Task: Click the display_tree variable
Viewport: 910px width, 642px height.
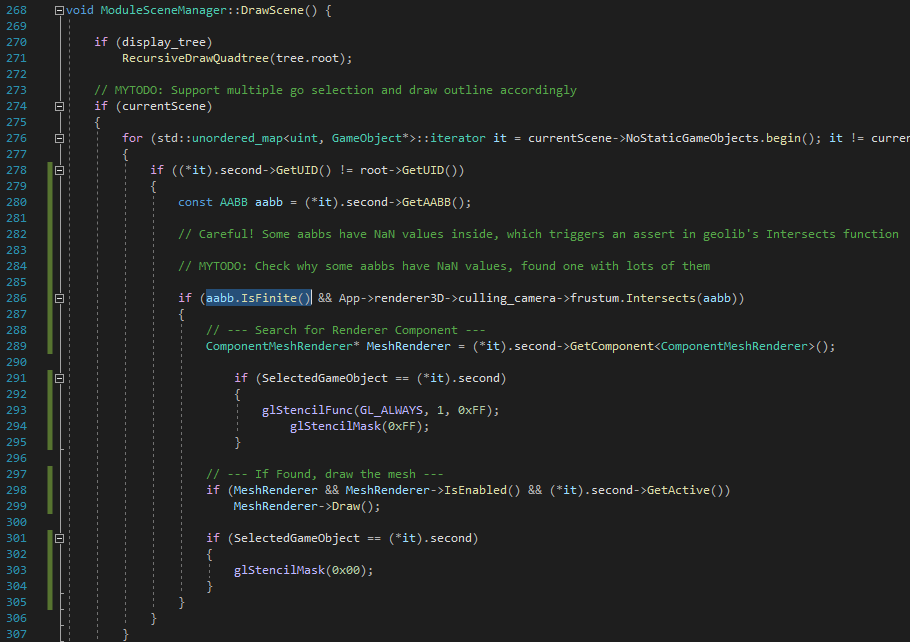Action: 164,42
